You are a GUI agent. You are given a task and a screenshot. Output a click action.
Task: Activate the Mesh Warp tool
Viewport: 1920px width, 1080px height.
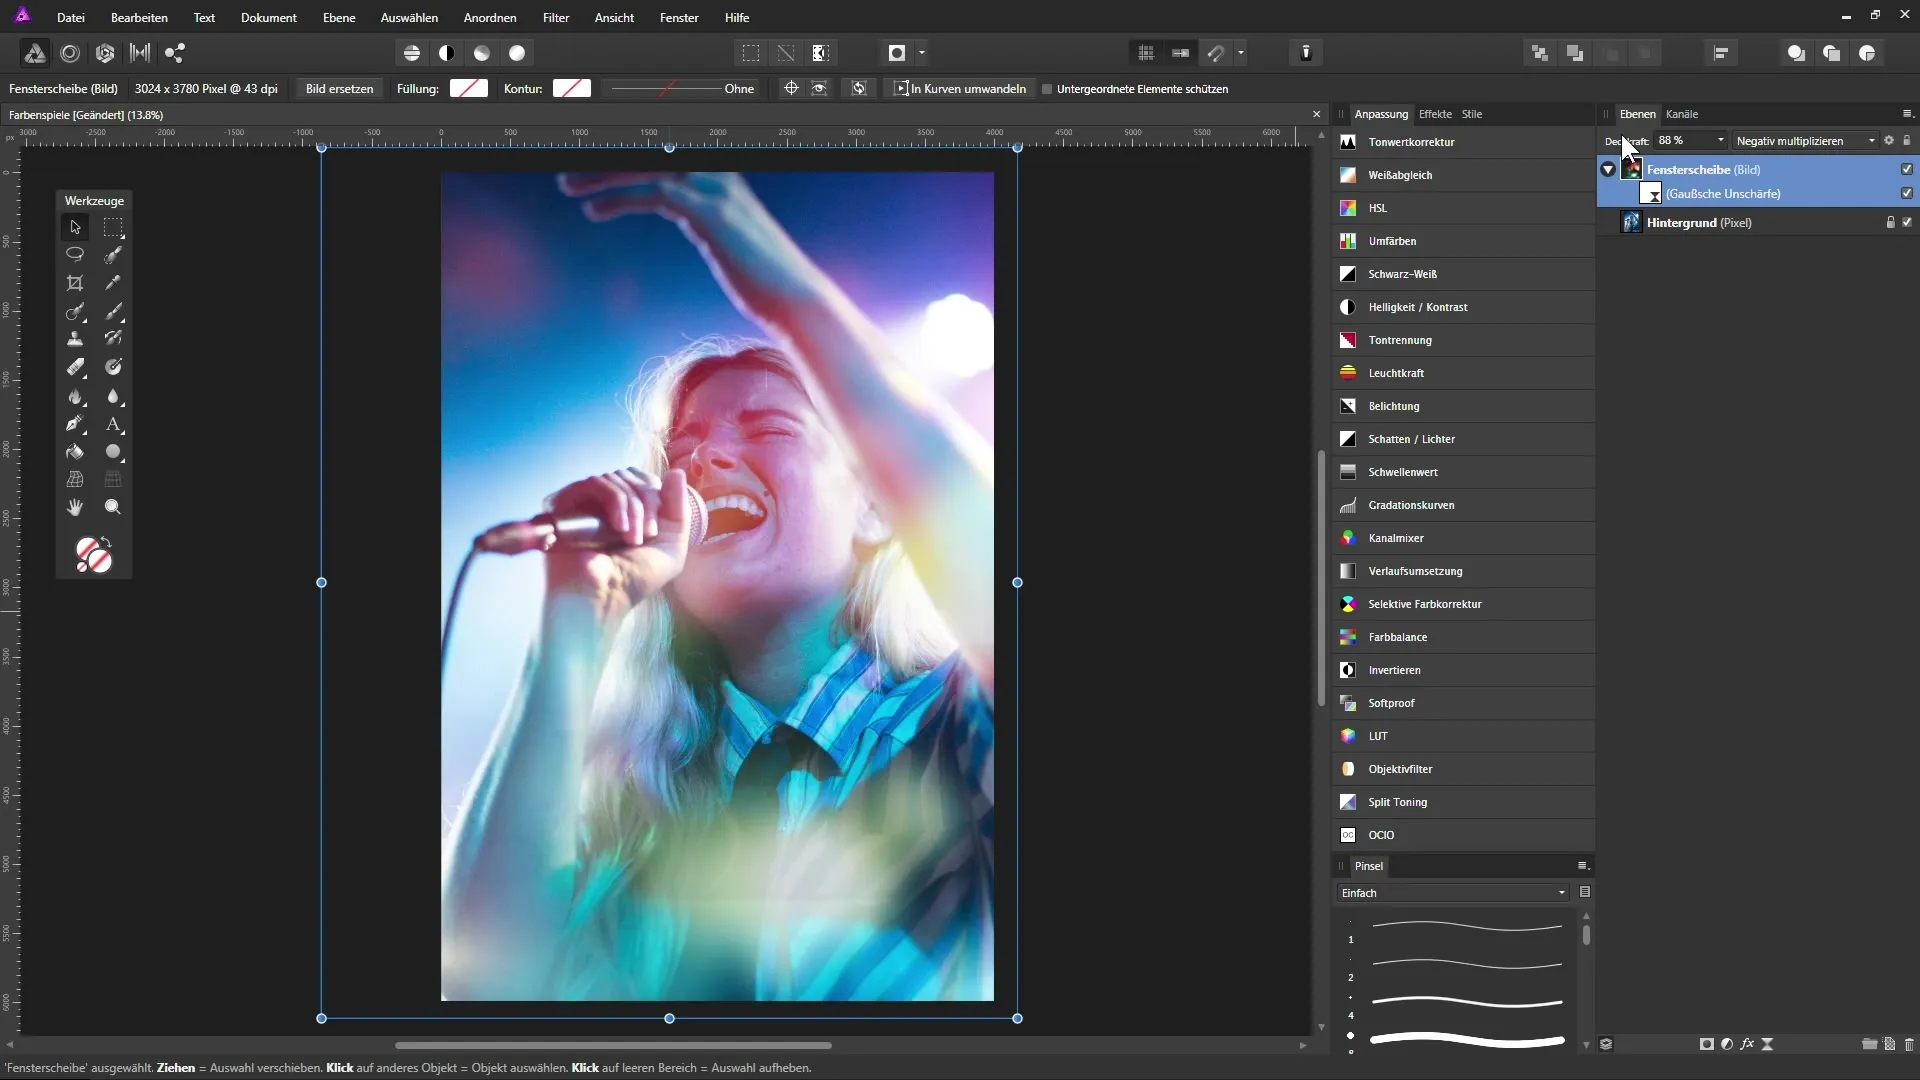(x=75, y=480)
